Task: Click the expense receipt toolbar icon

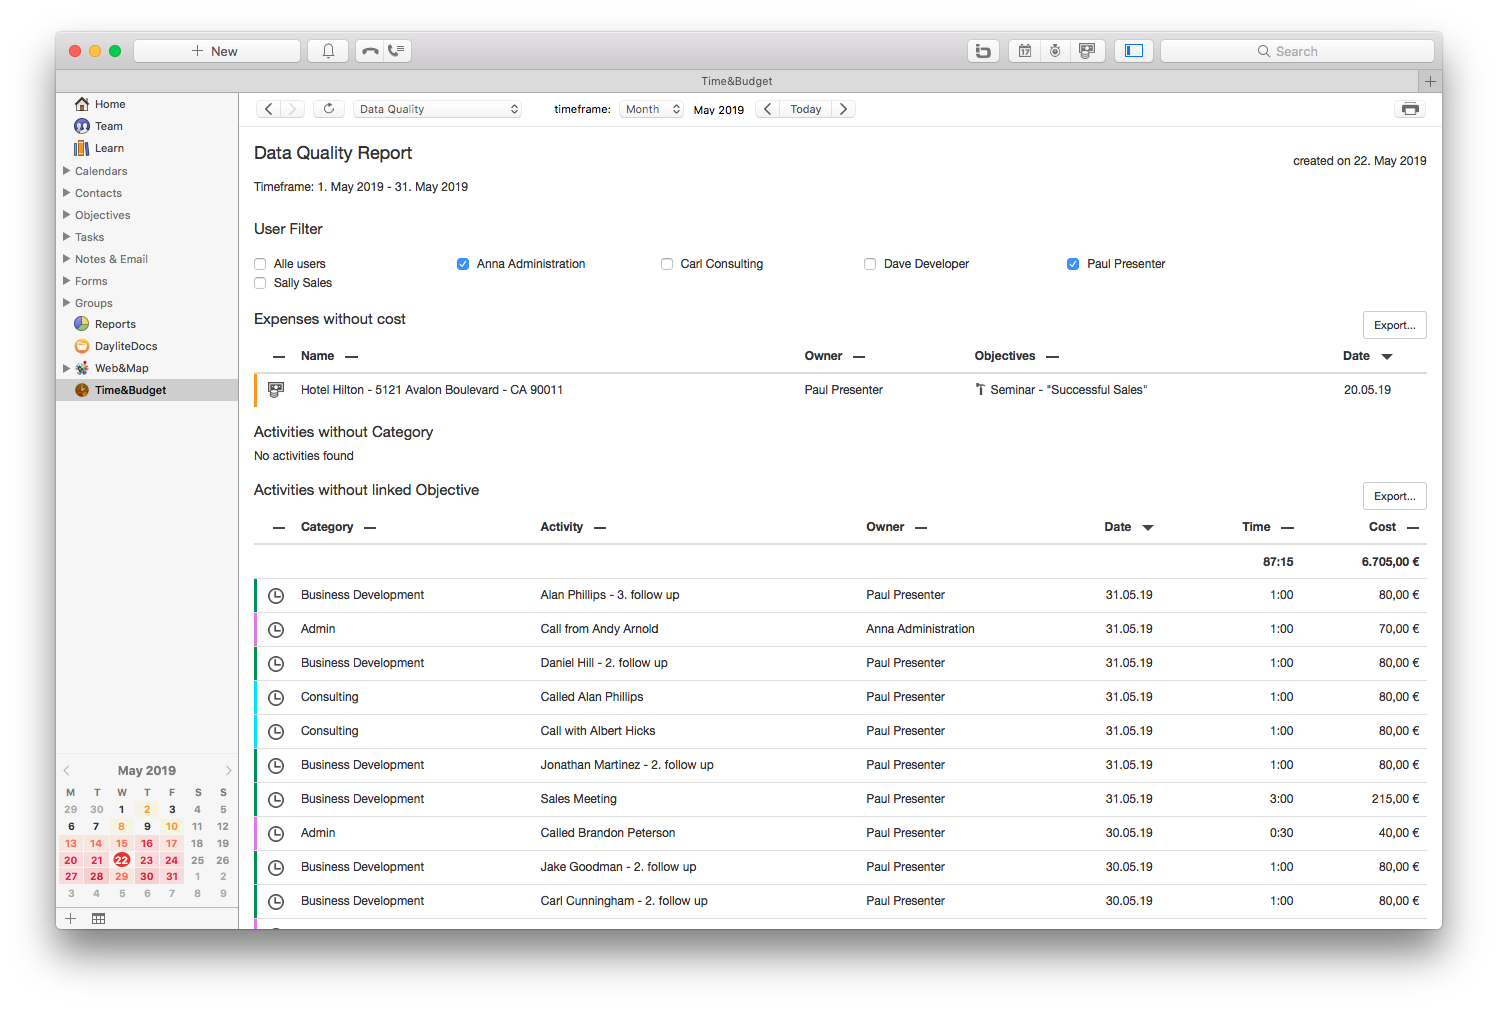Action: point(1087,51)
